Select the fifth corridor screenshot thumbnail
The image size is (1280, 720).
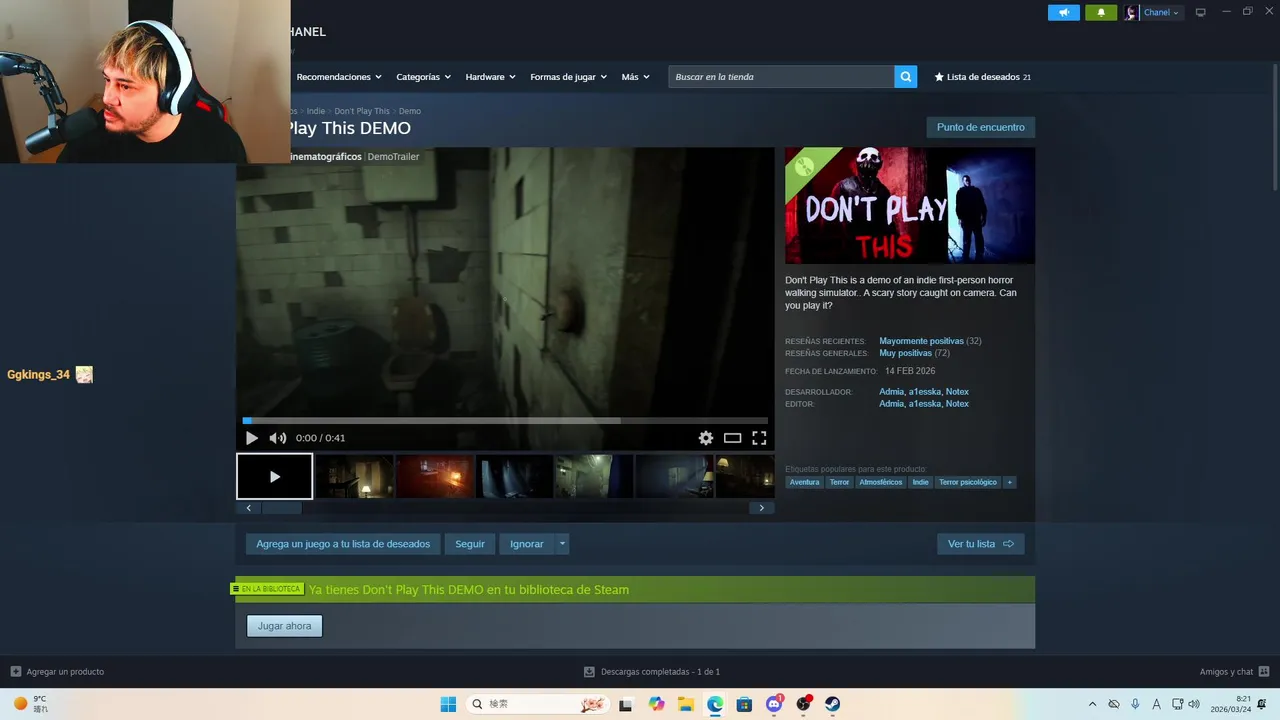click(595, 477)
